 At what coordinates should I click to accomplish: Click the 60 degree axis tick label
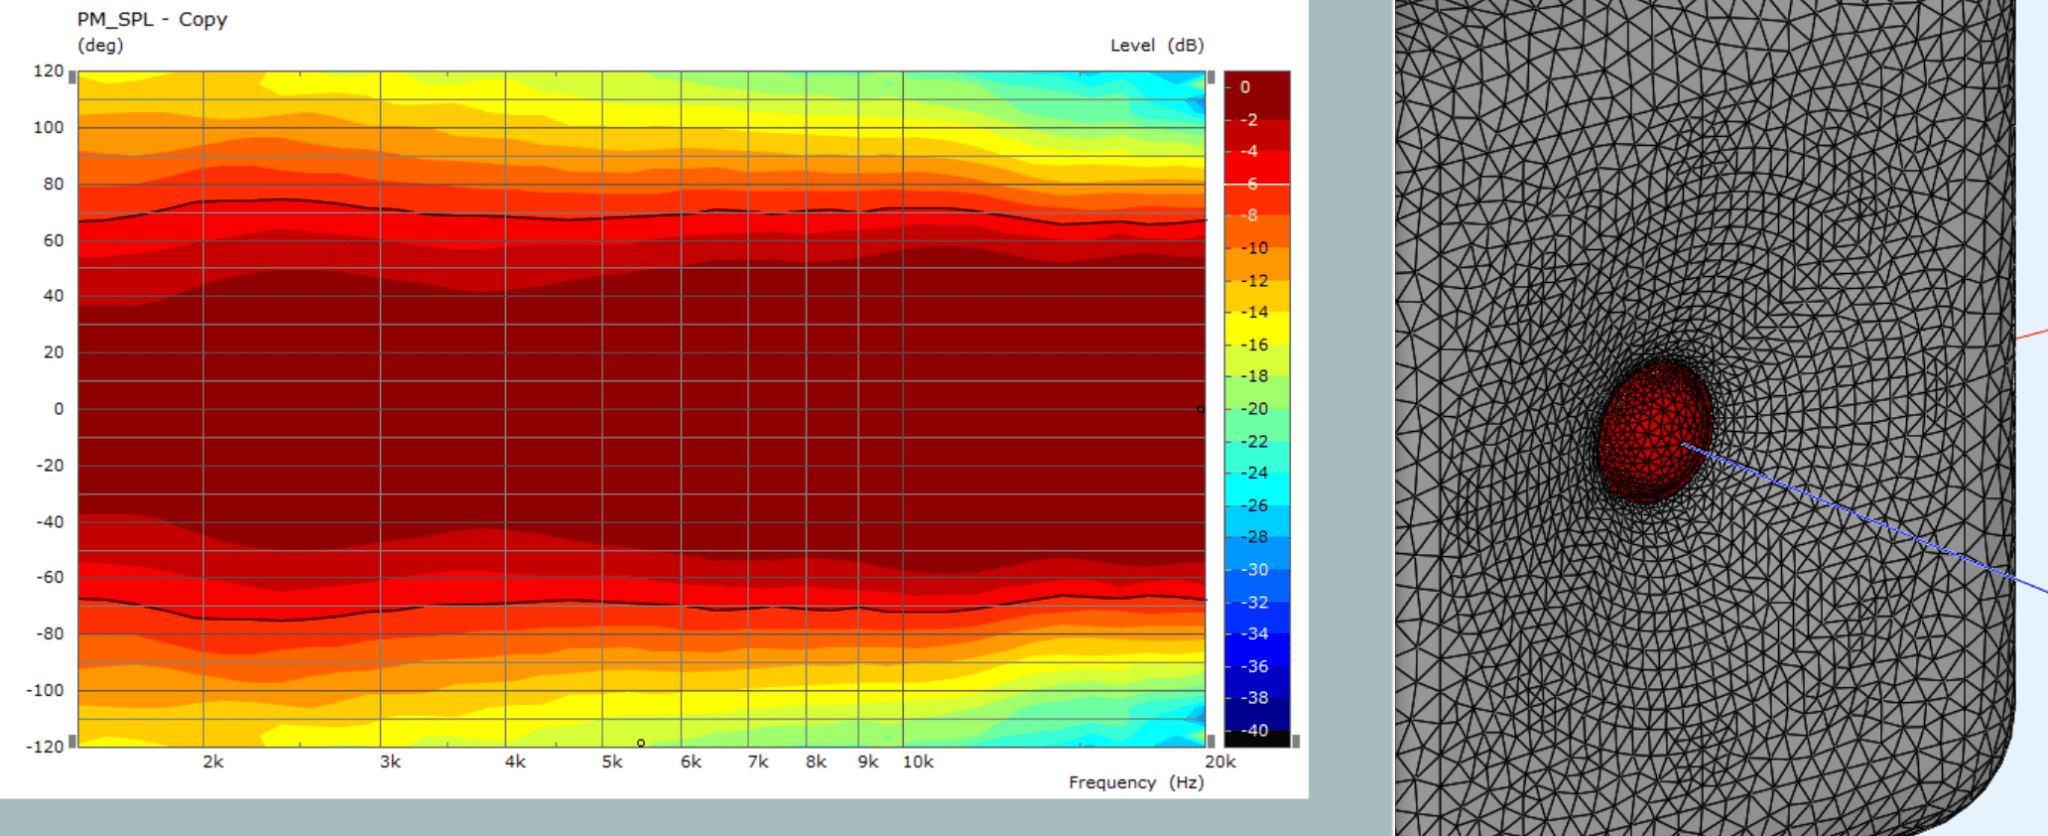53,240
